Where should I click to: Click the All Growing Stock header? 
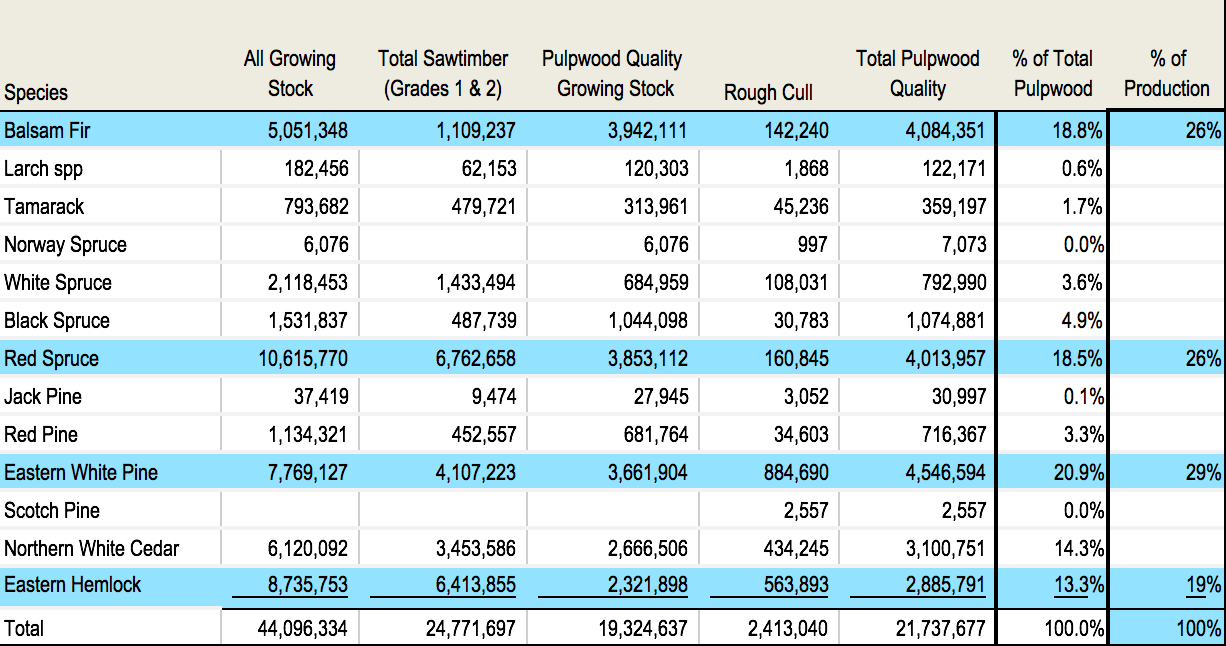[x=290, y=74]
